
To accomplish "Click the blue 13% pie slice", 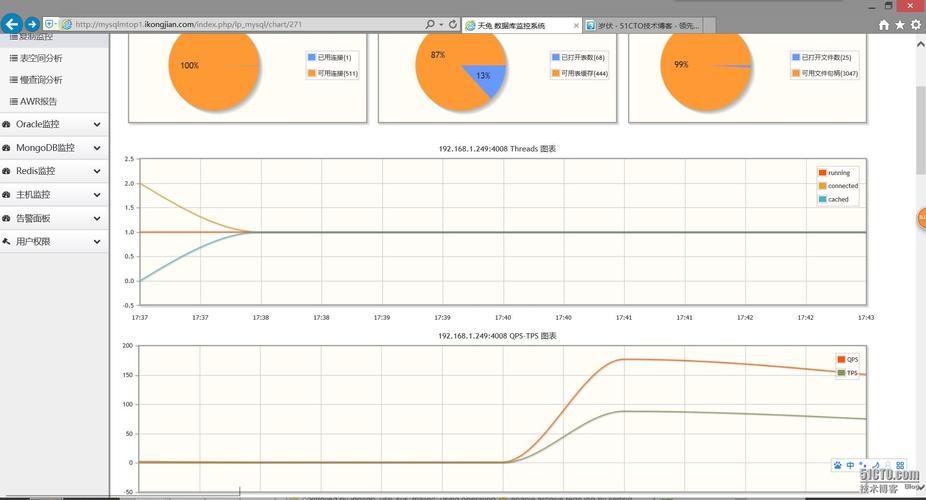I will point(489,79).
